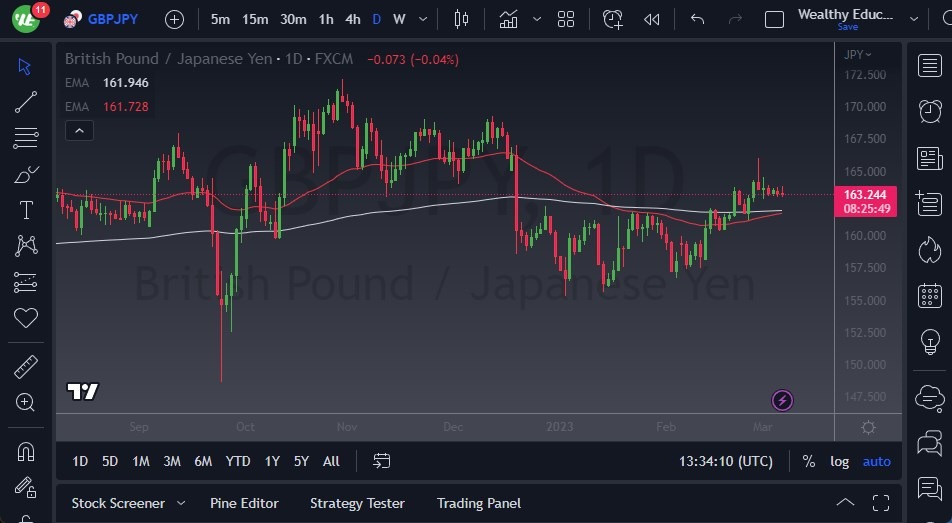
Task: Open the watchlist panel icon
Action: click(930, 66)
